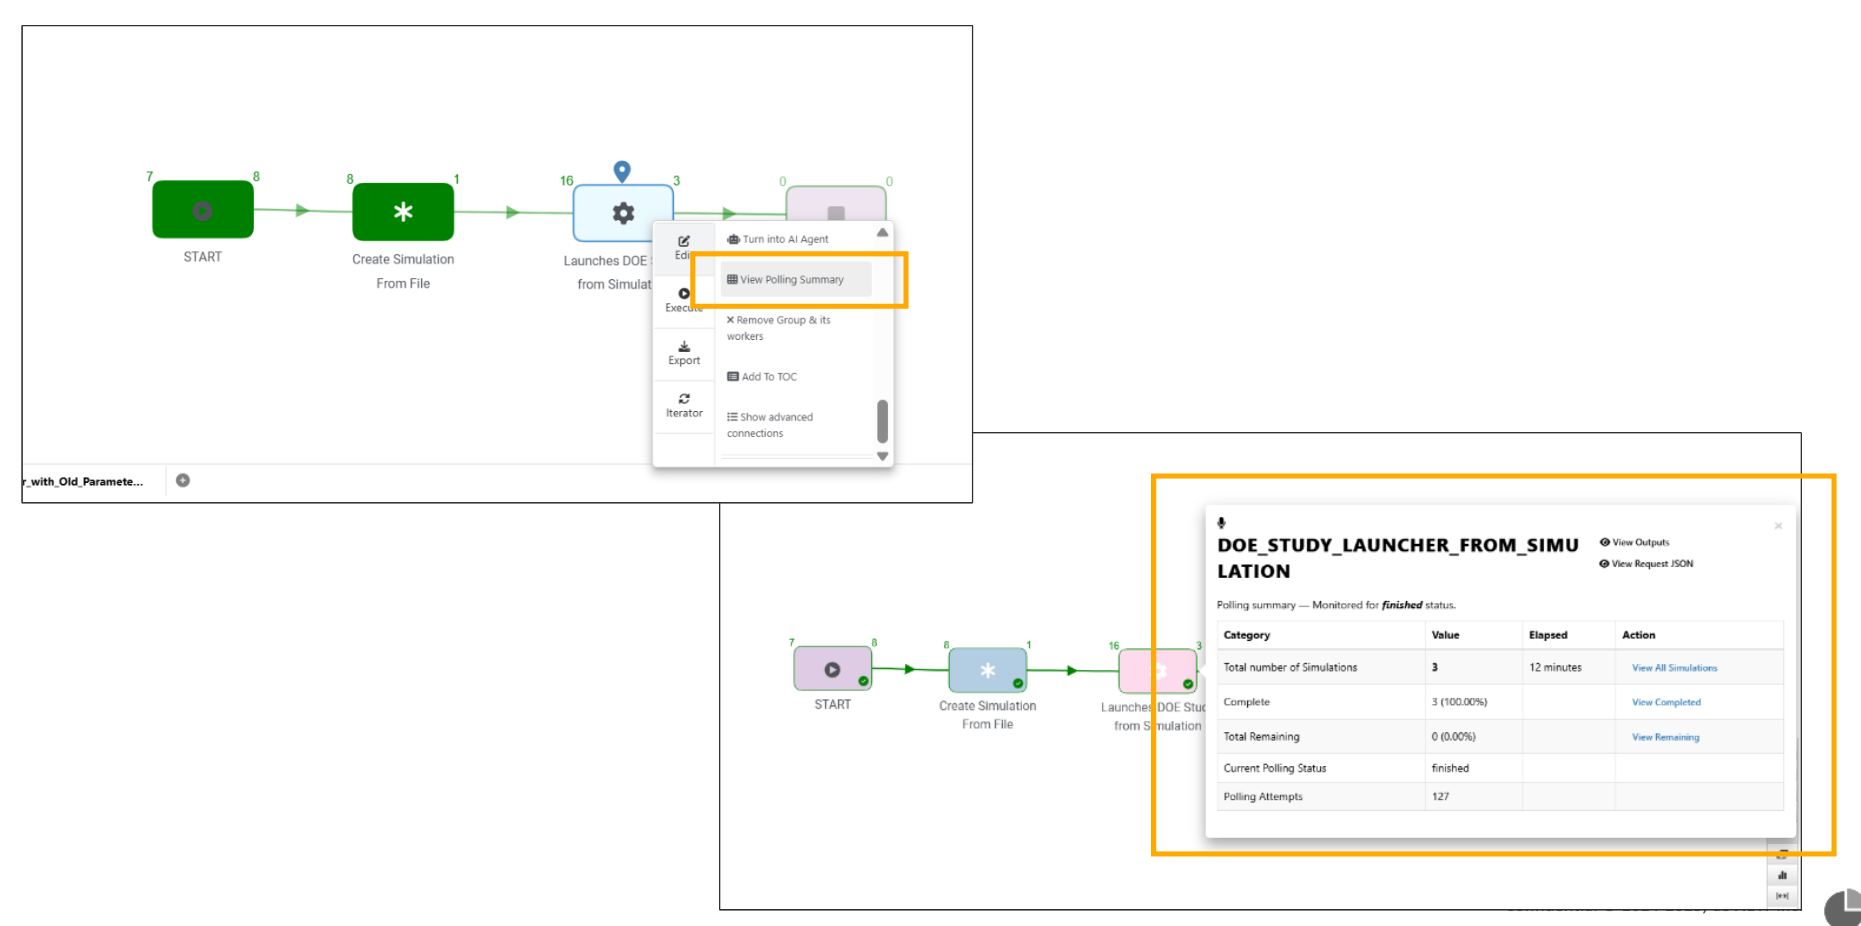
Task: Select the light purple stop node in top workflow
Action: coord(836,204)
